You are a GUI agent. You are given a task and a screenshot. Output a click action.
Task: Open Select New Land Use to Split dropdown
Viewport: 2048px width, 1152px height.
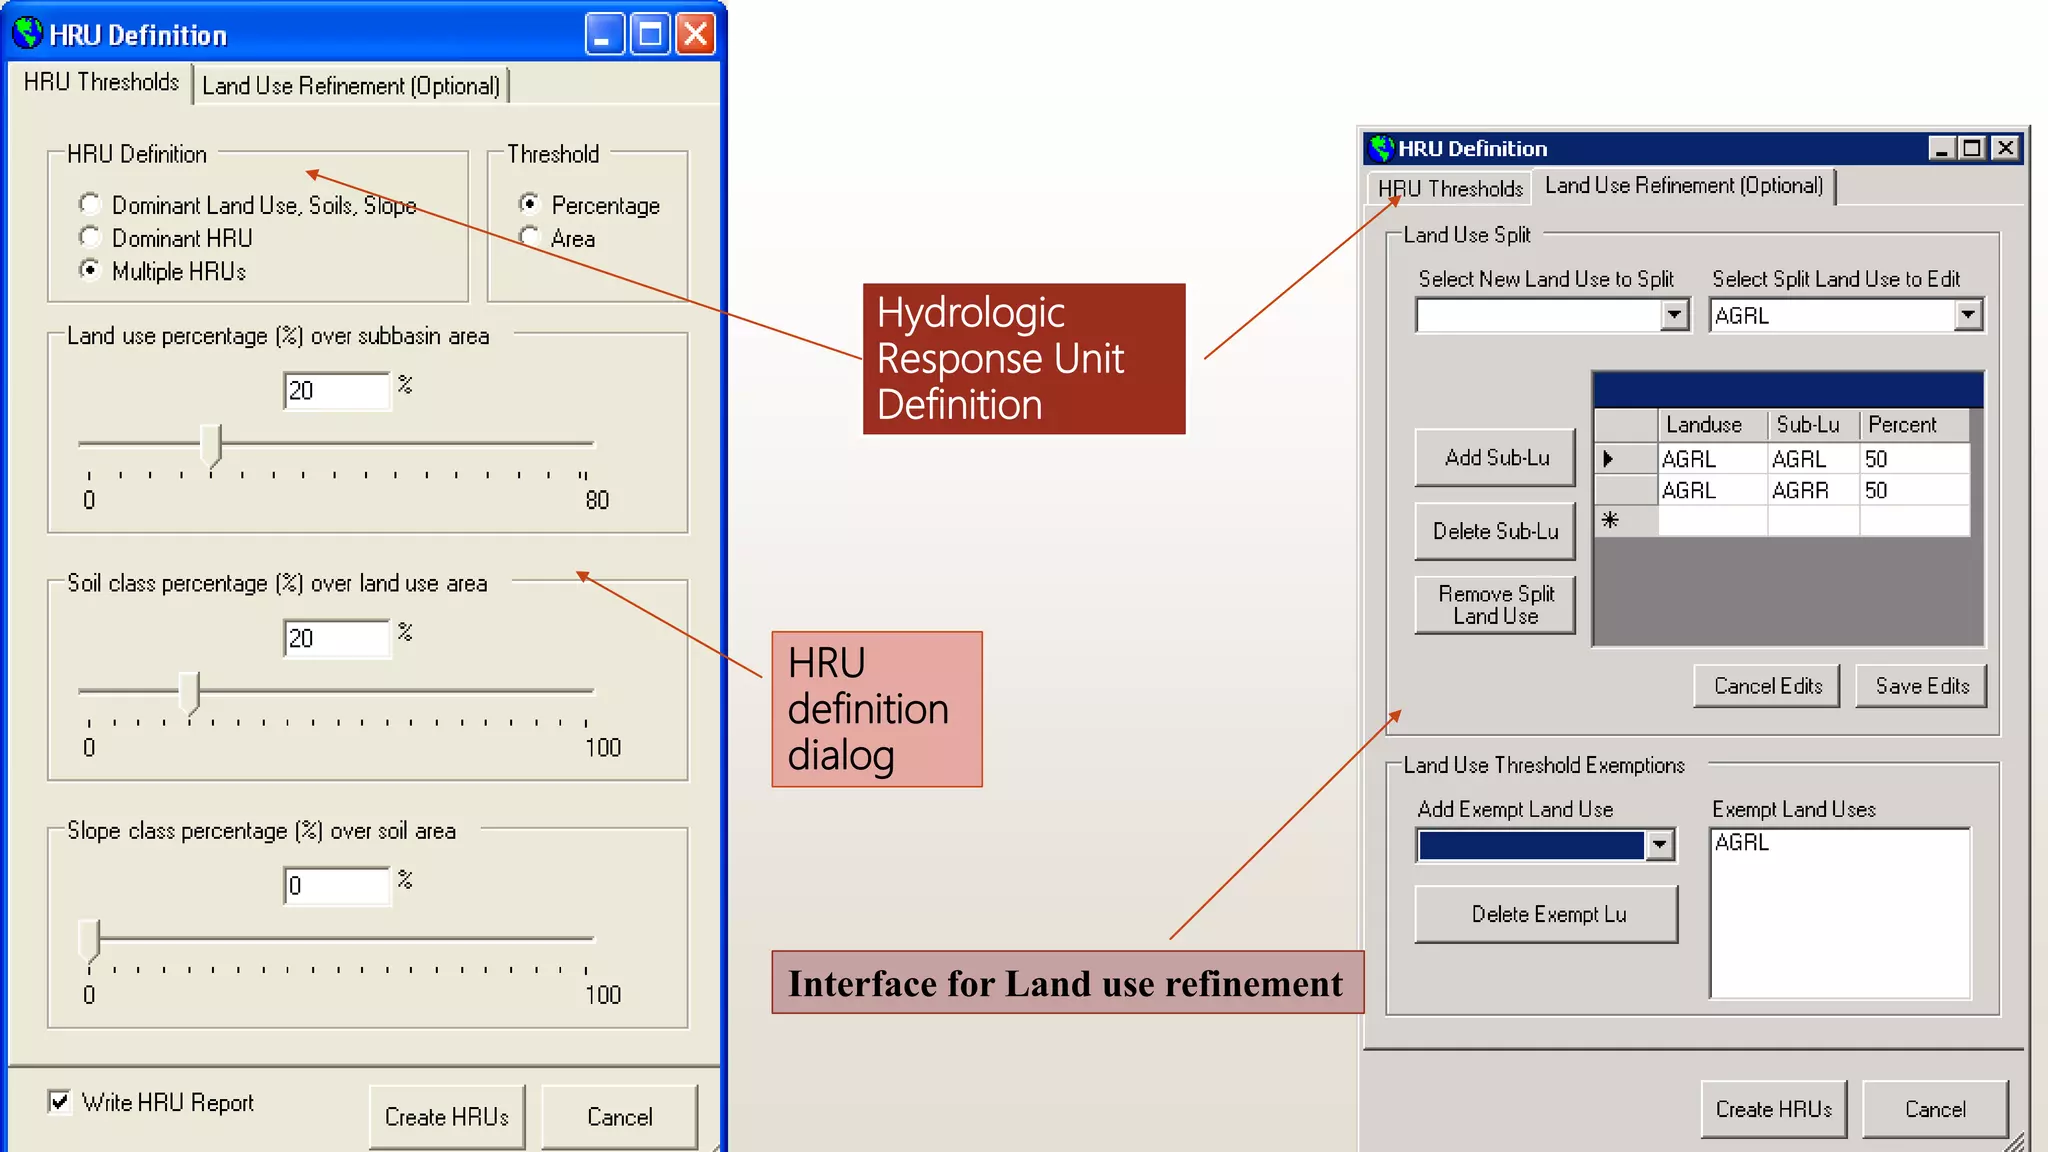pyautogui.click(x=1674, y=316)
